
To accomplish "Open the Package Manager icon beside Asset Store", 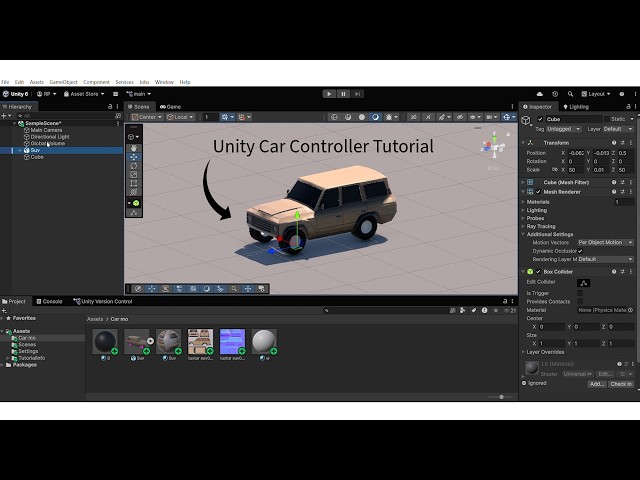I will (x=116, y=94).
